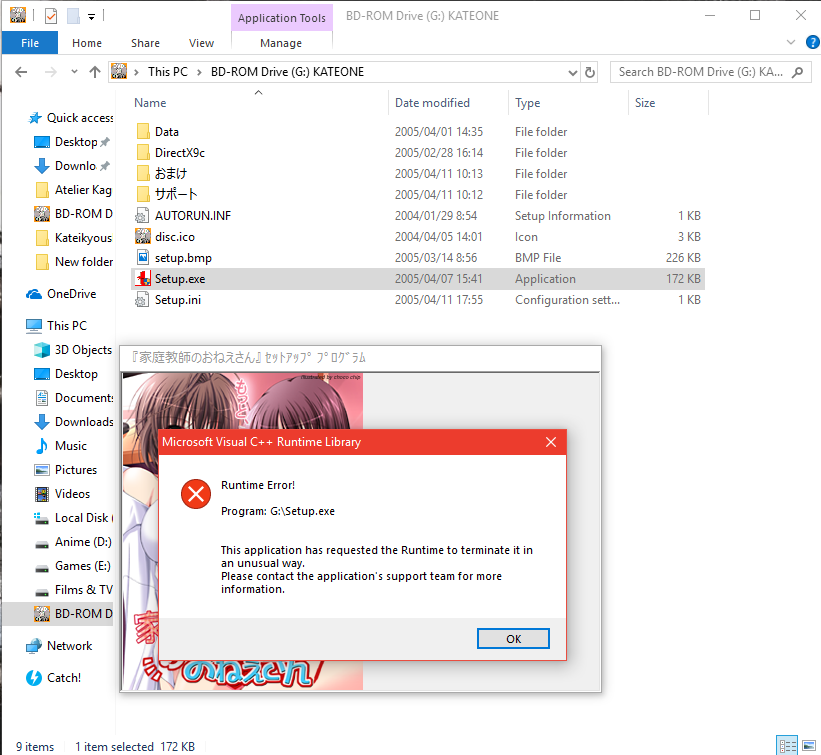Click the setup program window title bar

pos(360,358)
